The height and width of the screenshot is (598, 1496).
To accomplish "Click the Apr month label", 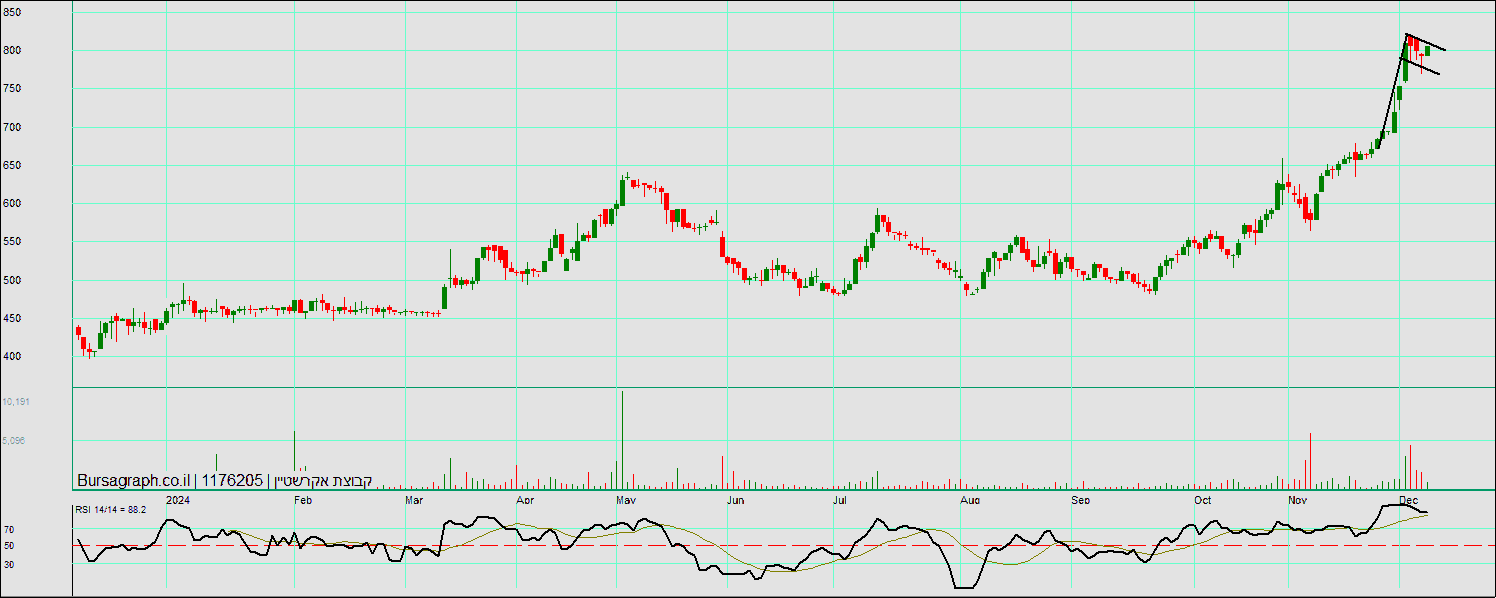I will (x=524, y=499).
